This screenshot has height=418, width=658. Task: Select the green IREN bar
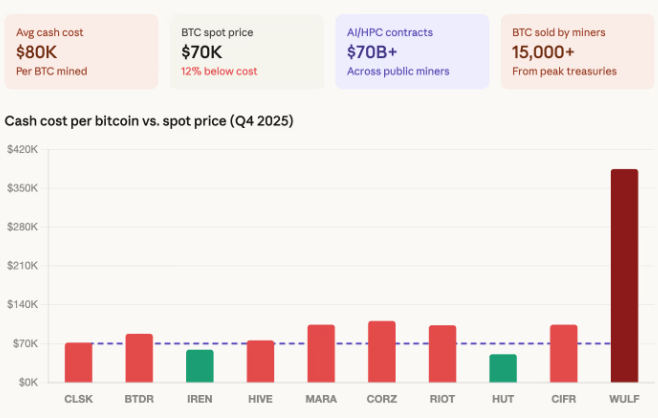[x=200, y=366]
